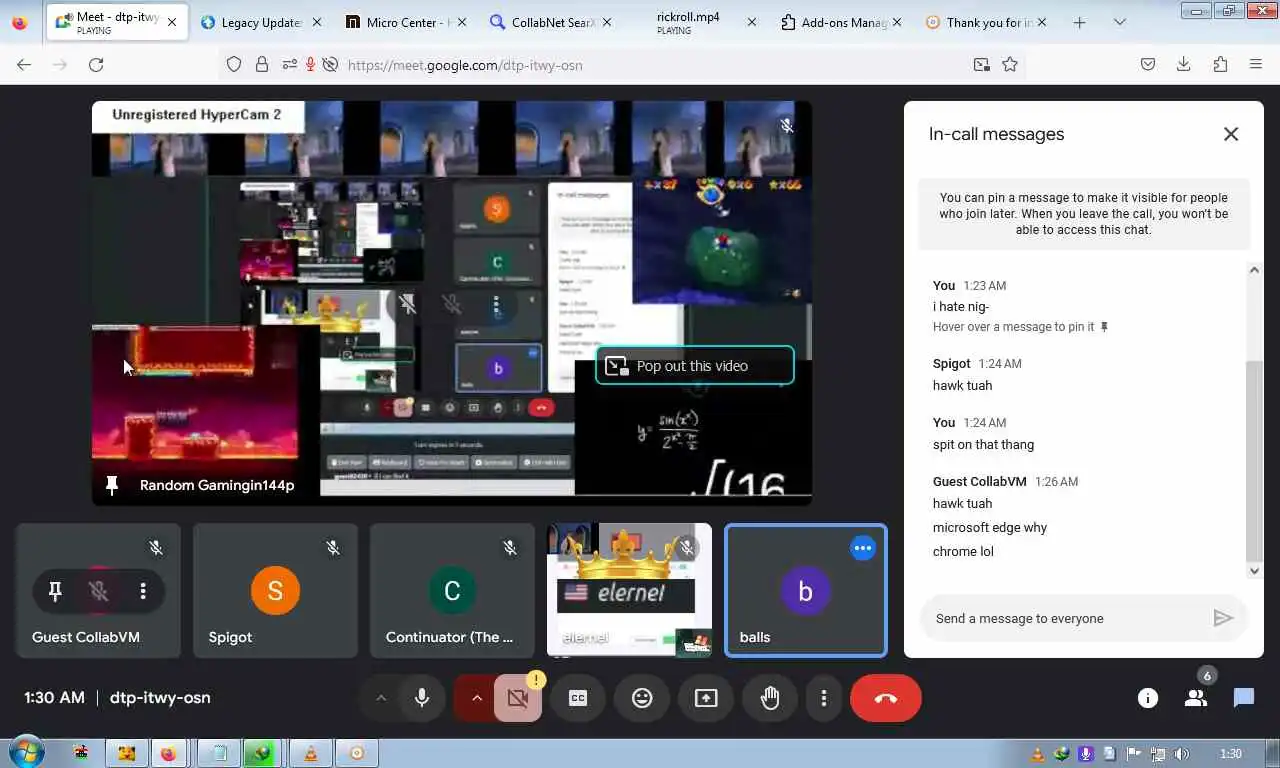Open more options on Guest CollabVM tile
The height and width of the screenshot is (768, 1280).
(143, 592)
